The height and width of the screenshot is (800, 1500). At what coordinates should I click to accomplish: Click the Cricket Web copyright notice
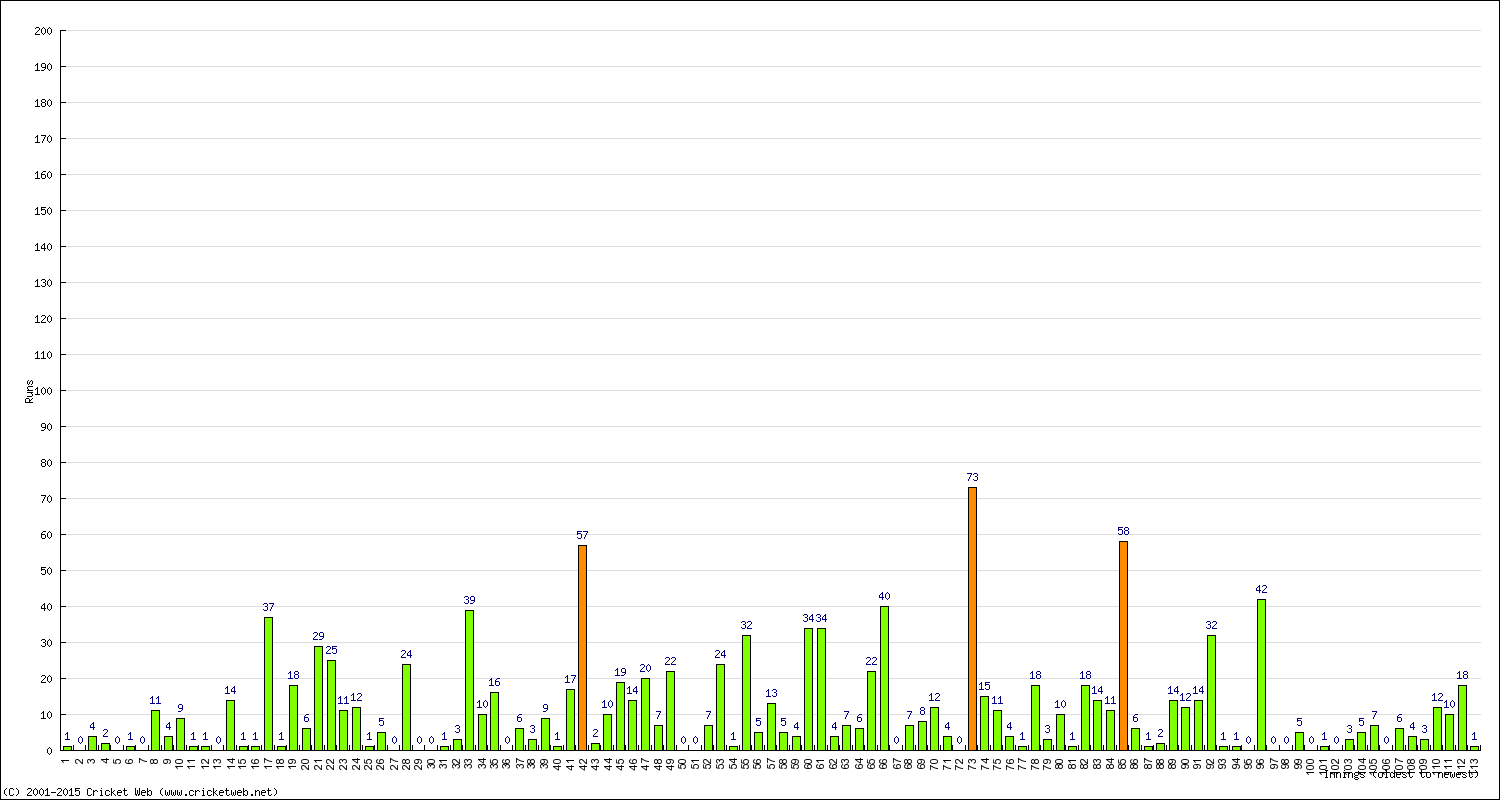coord(140,792)
